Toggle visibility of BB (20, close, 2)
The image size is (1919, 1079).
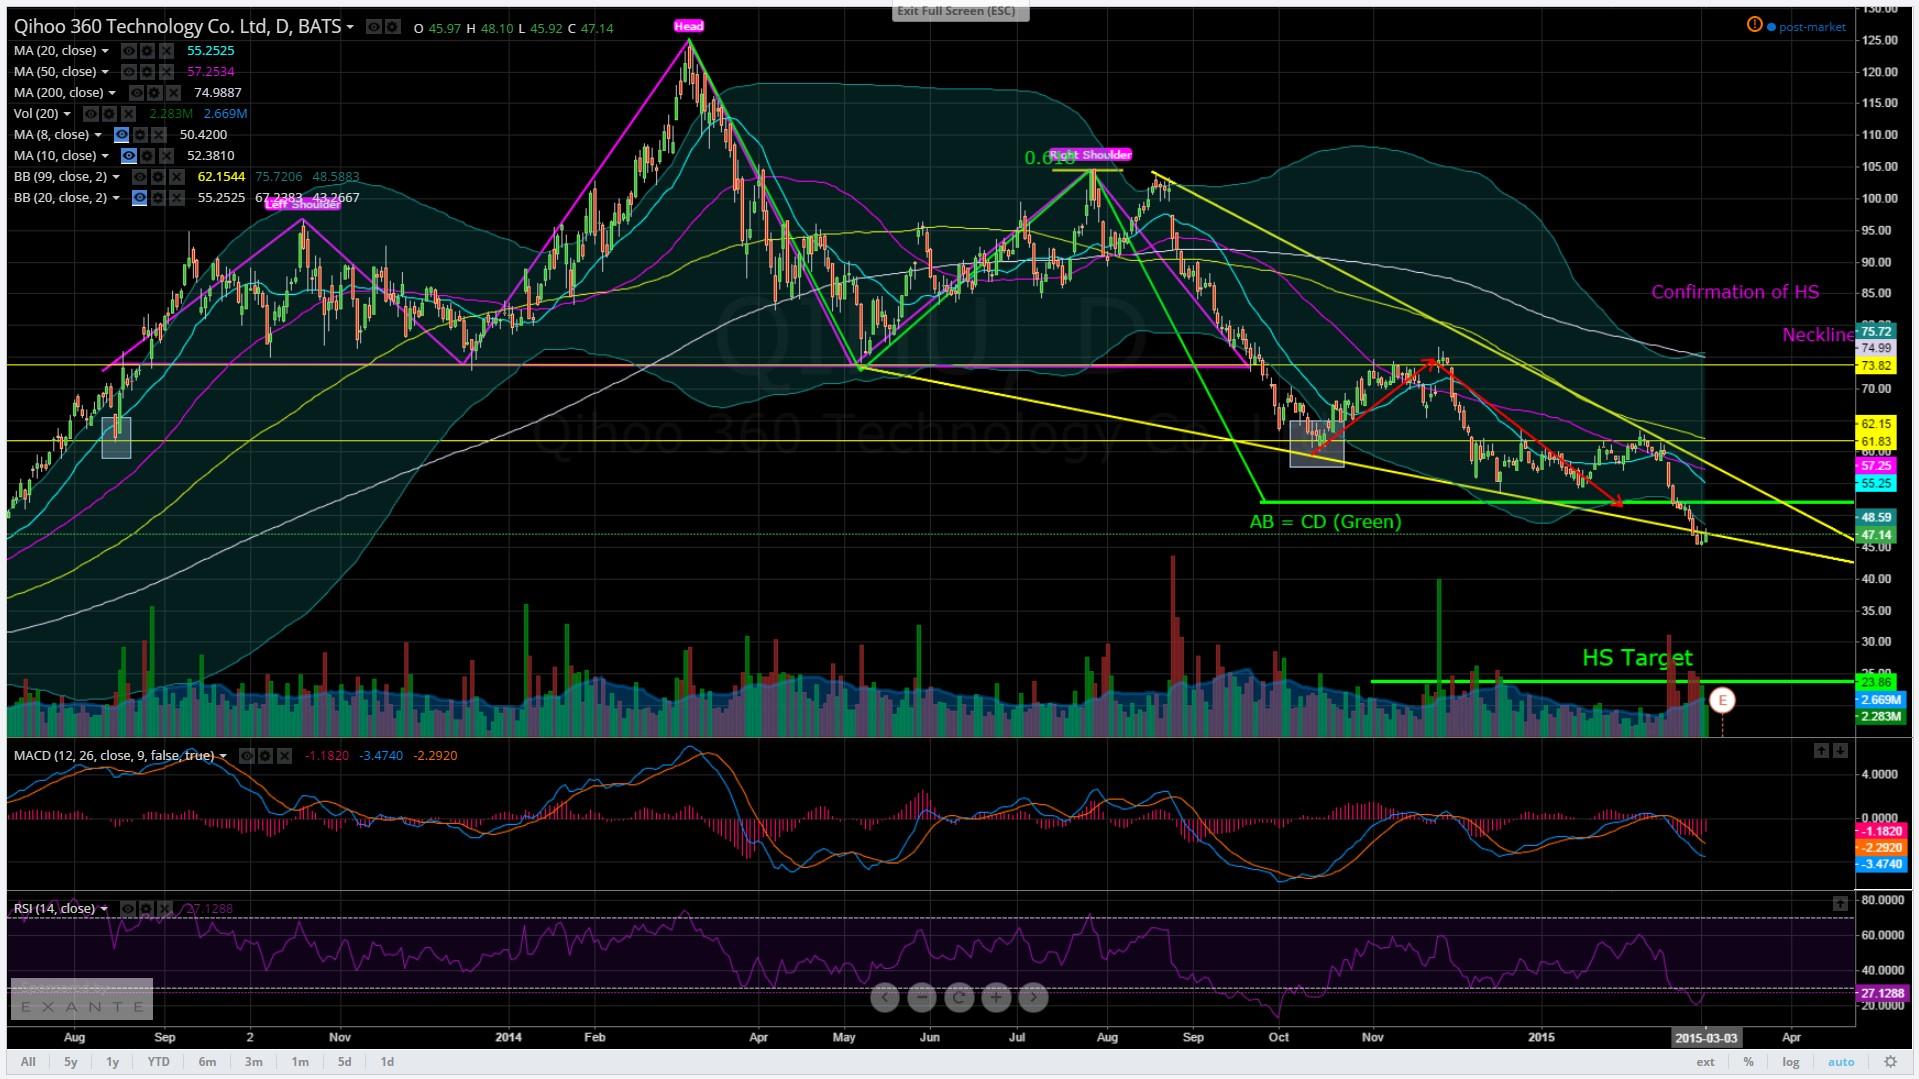140,197
